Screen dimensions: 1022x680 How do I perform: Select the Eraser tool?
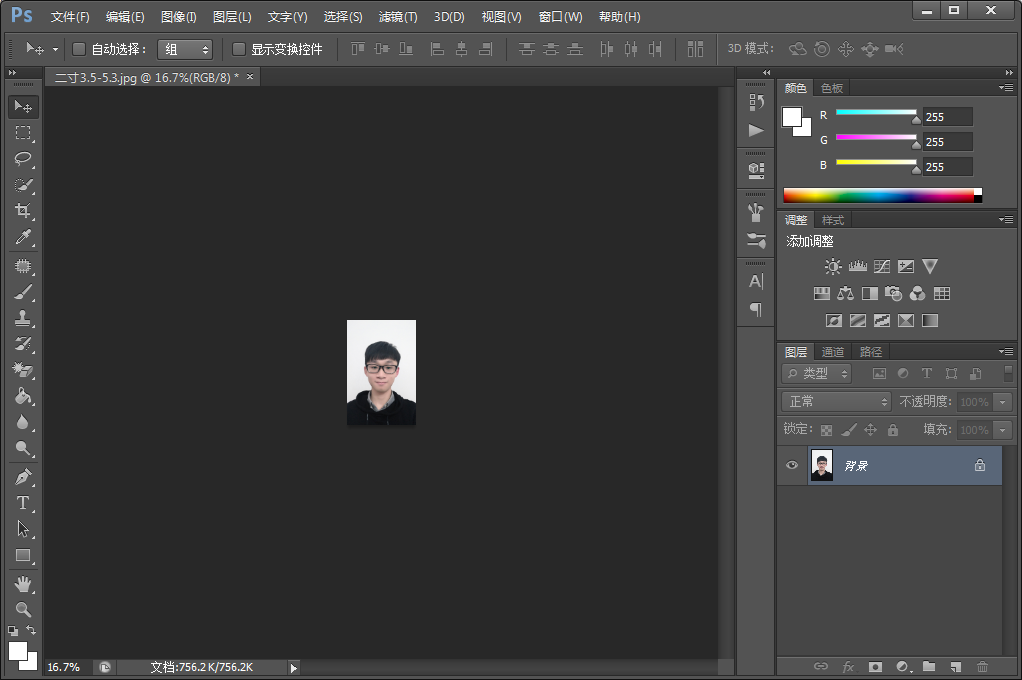[23, 370]
